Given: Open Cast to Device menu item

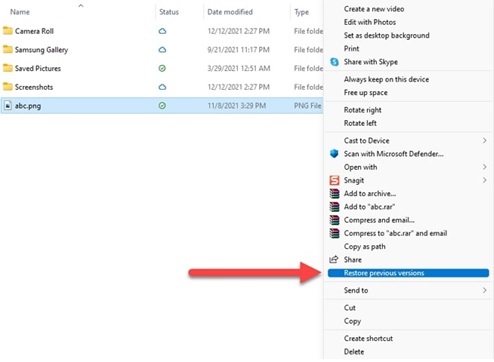Looking at the screenshot, I should [367, 141].
